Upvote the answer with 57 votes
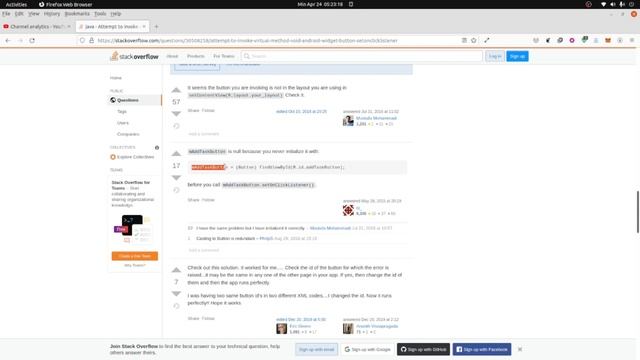 coord(176,90)
